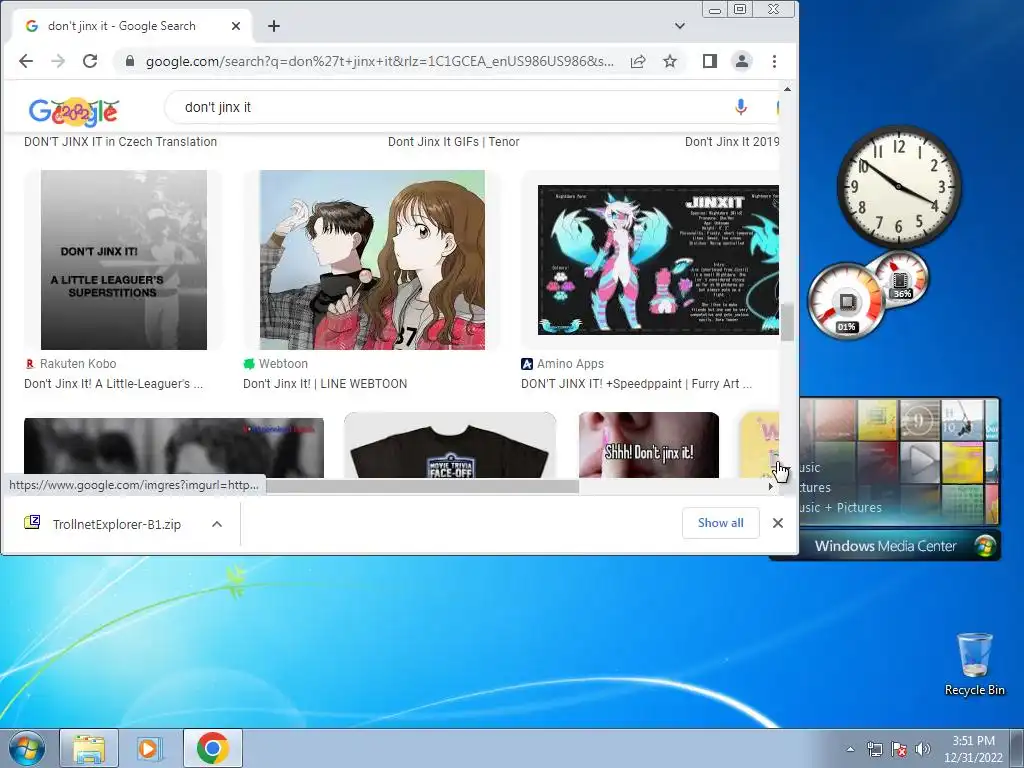
Task: Click the Amino Apps source label
Action: [x=563, y=364]
